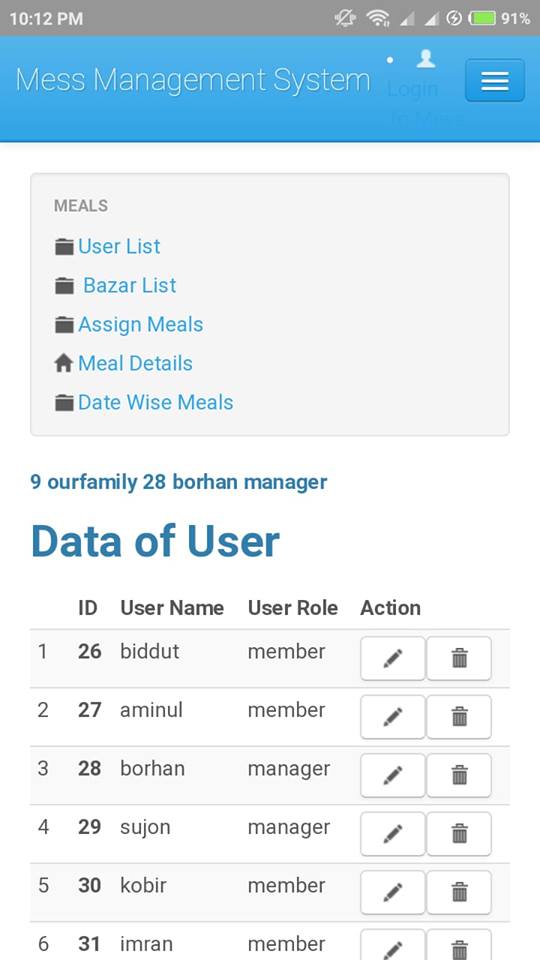Open the hamburger navigation menu
This screenshot has height=960, width=540.
495,80
